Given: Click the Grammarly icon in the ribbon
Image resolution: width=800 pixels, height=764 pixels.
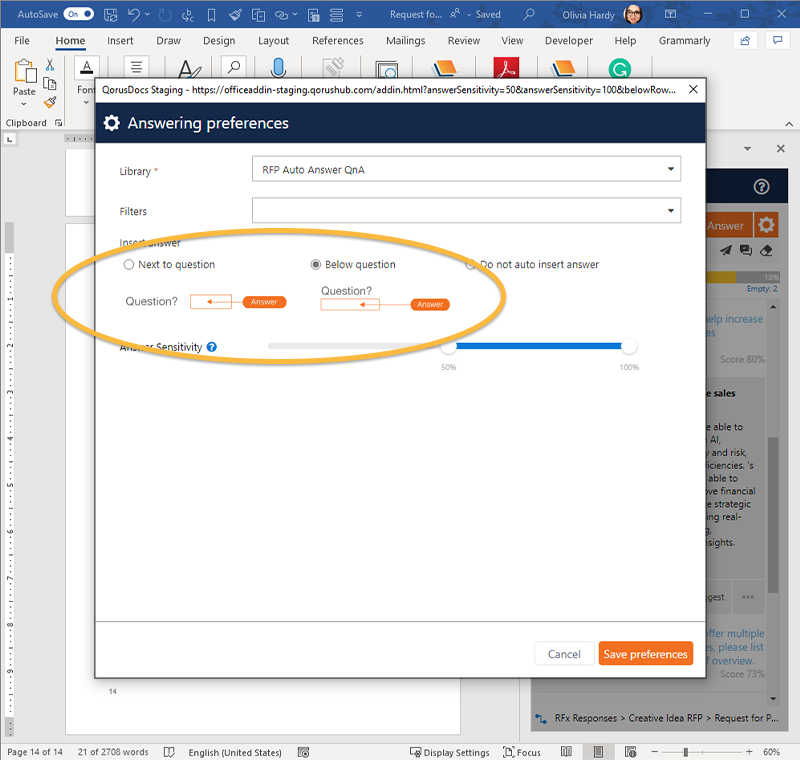Looking at the screenshot, I should click(x=620, y=69).
